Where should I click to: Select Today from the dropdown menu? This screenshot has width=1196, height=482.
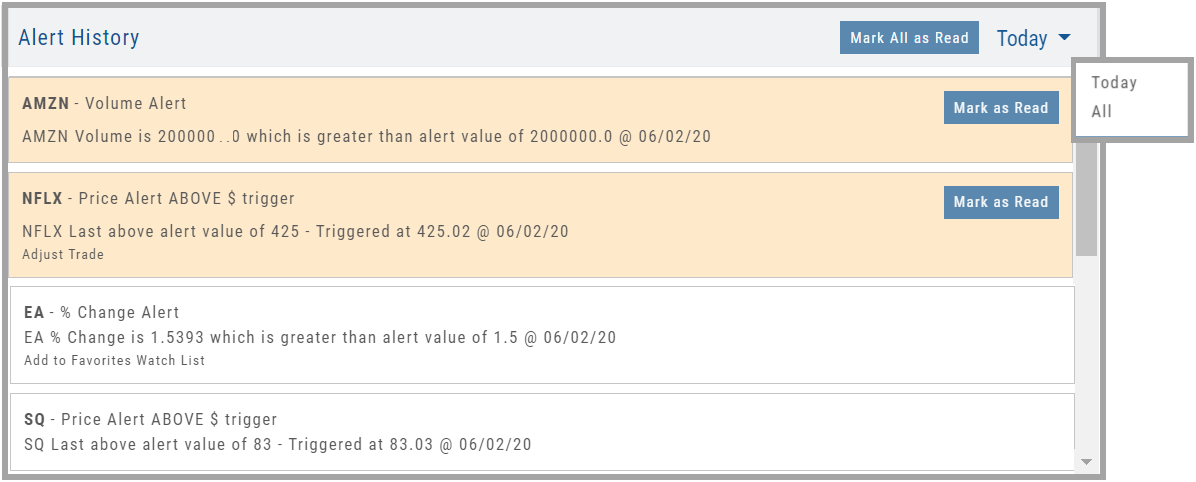1114,83
